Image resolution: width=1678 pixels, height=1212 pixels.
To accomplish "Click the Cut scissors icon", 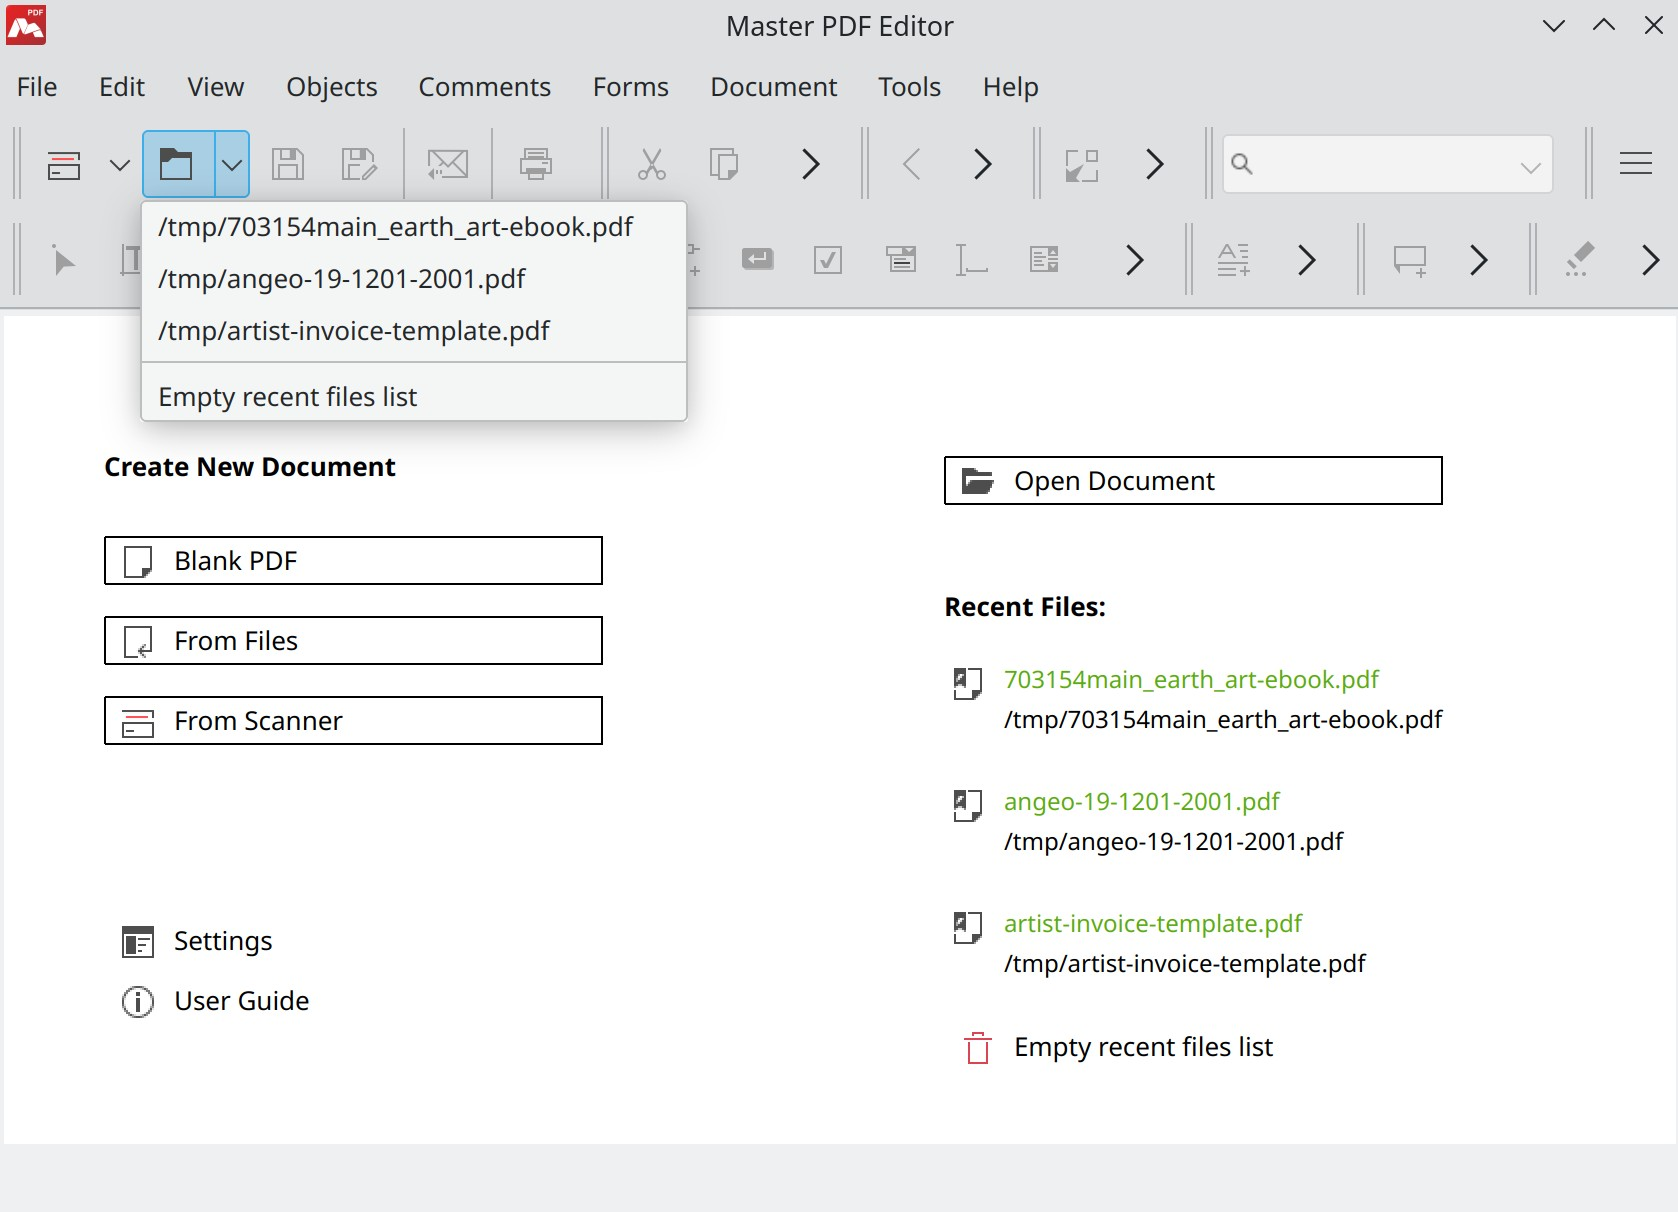I will click(x=652, y=164).
